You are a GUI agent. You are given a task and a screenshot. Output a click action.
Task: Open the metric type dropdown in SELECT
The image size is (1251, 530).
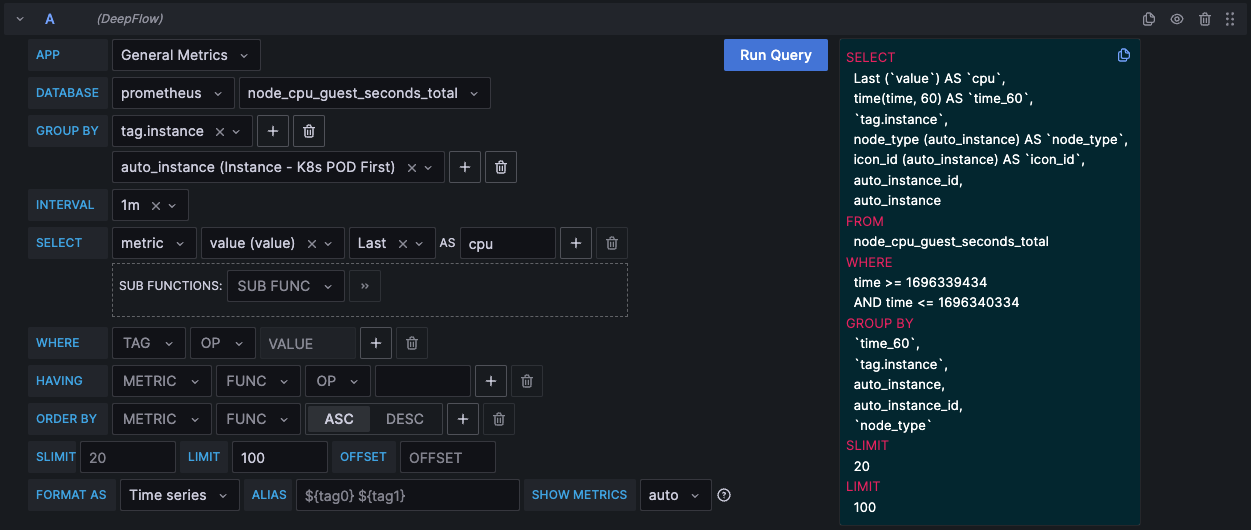[x=155, y=243]
